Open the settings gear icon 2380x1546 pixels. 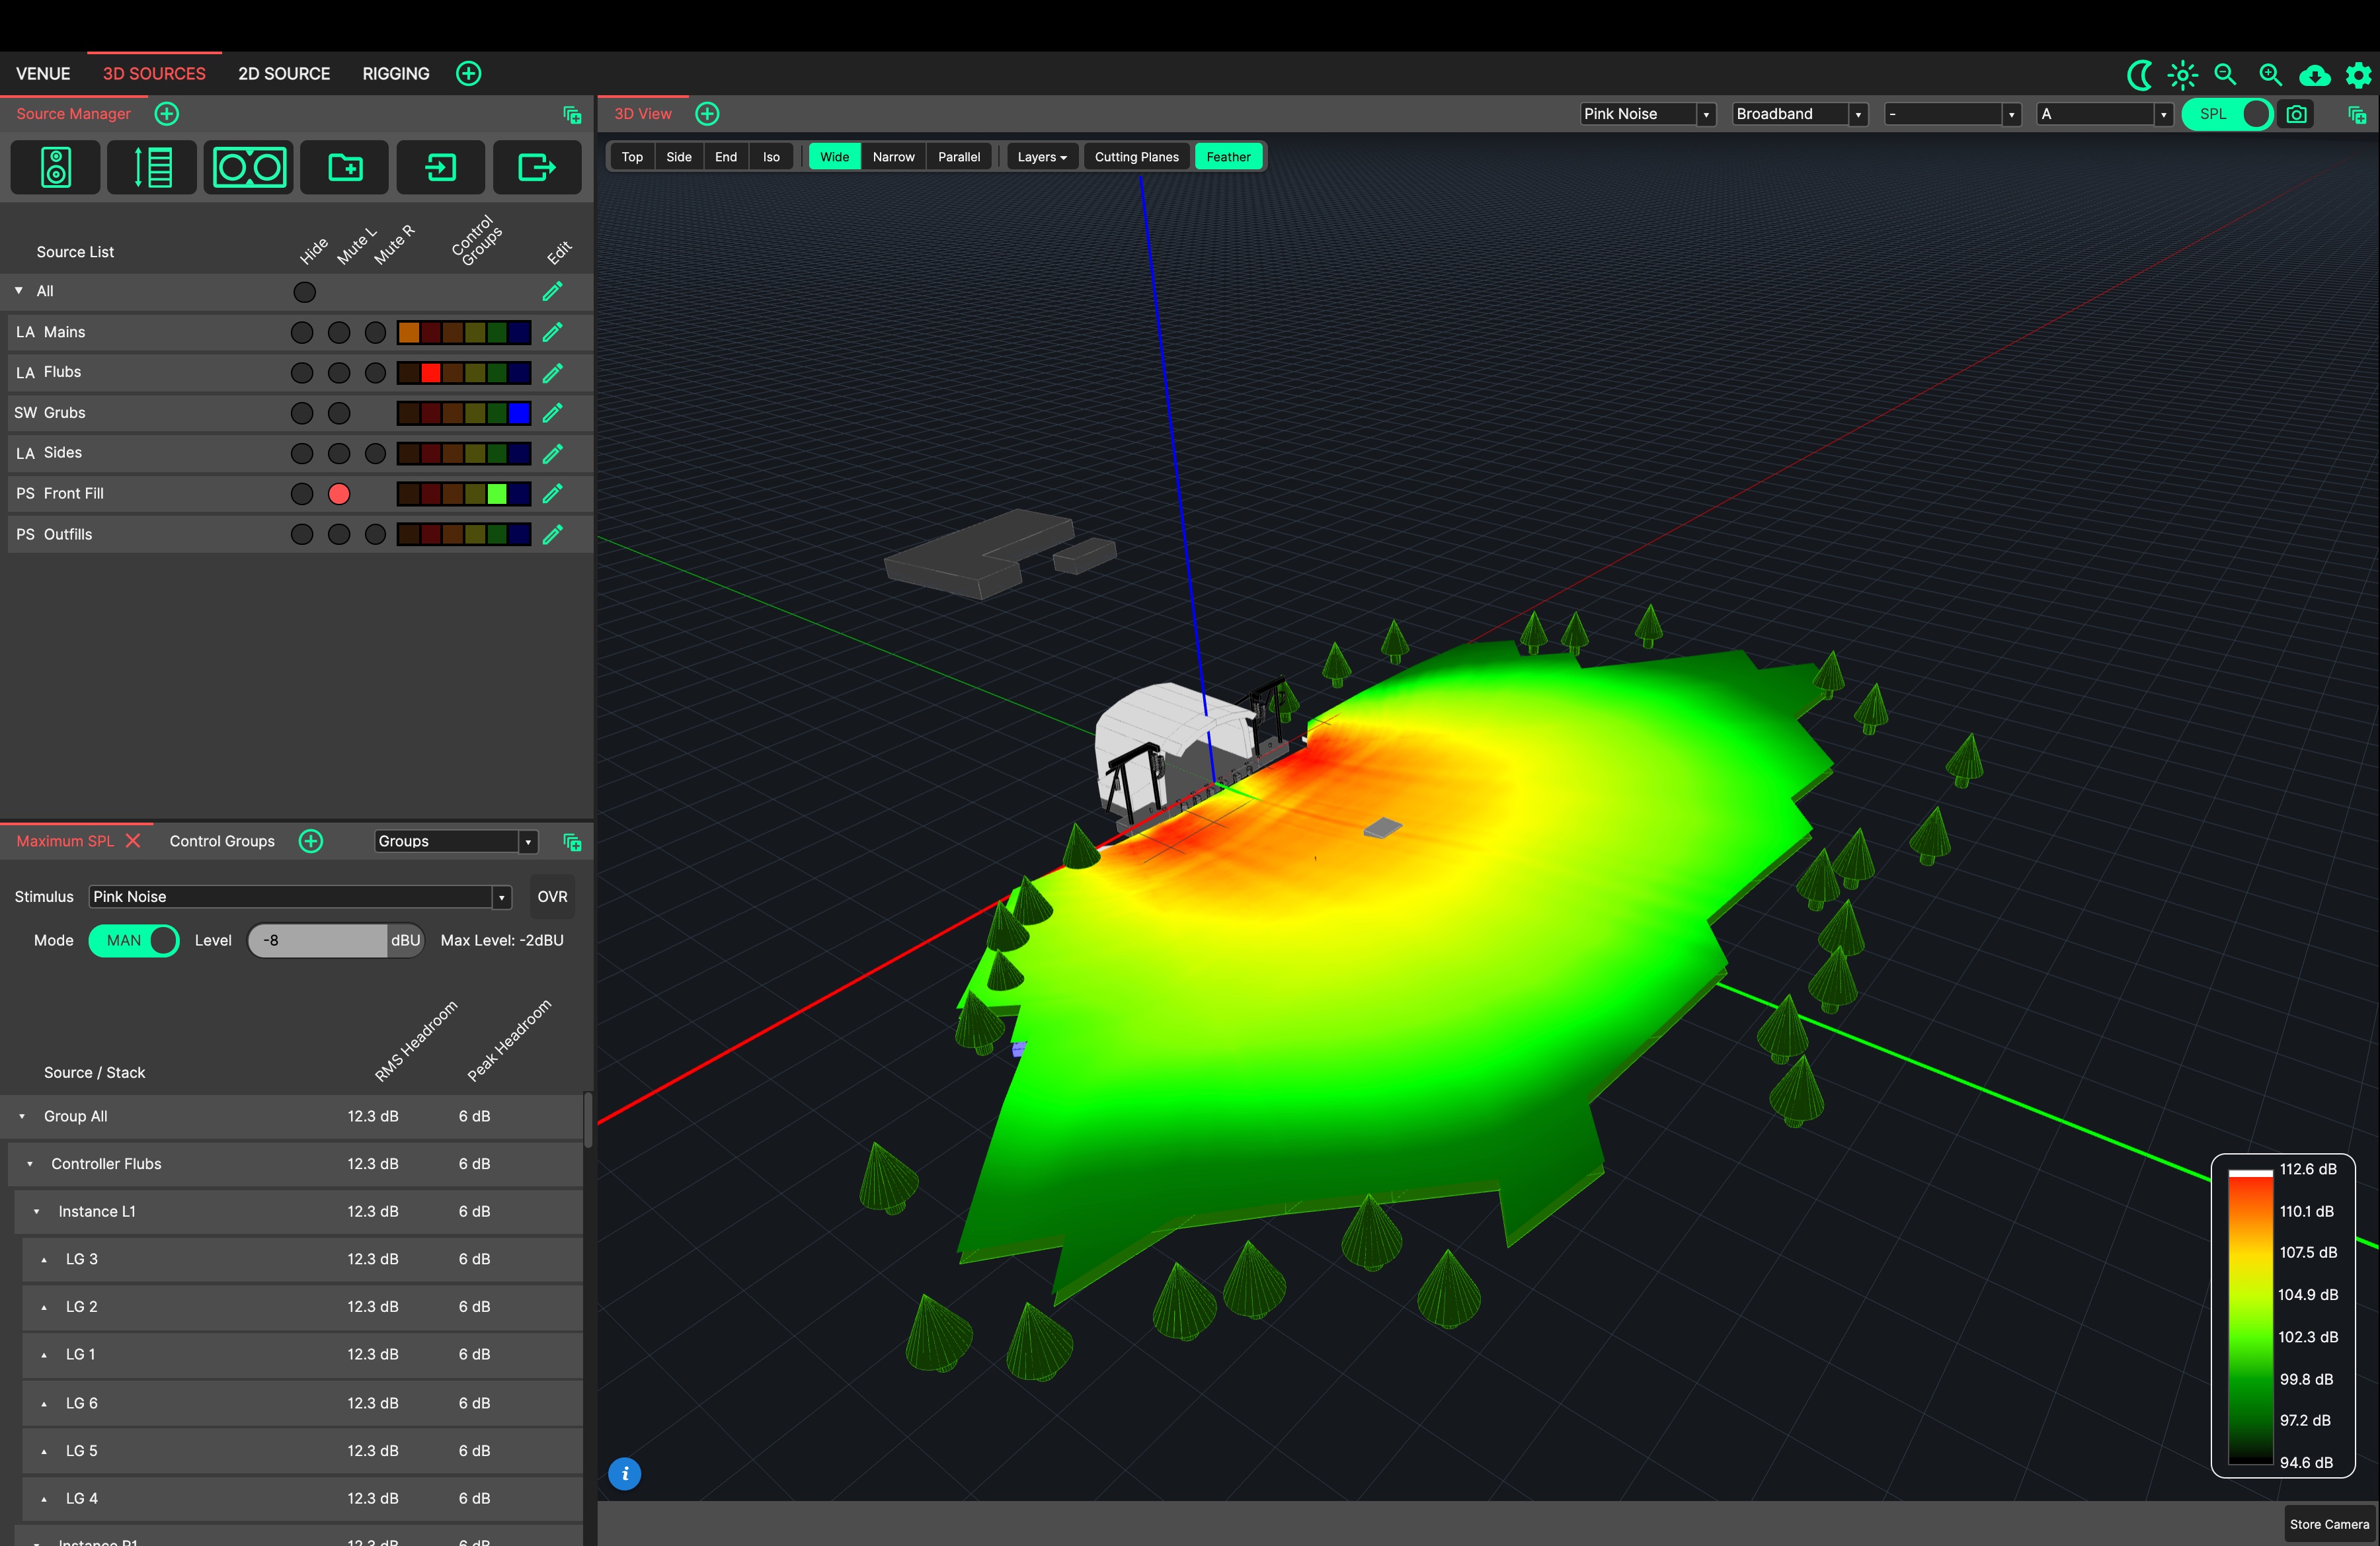(2358, 75)
